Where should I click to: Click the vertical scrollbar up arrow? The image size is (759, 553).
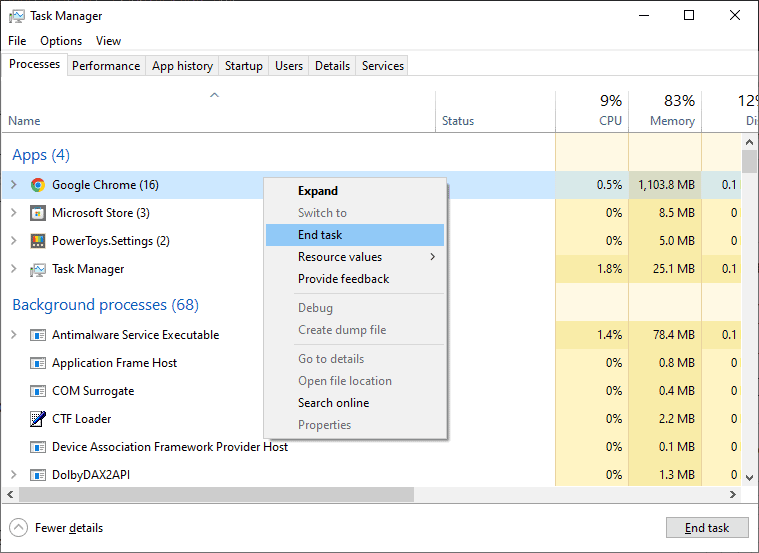[x=749, y=142]
